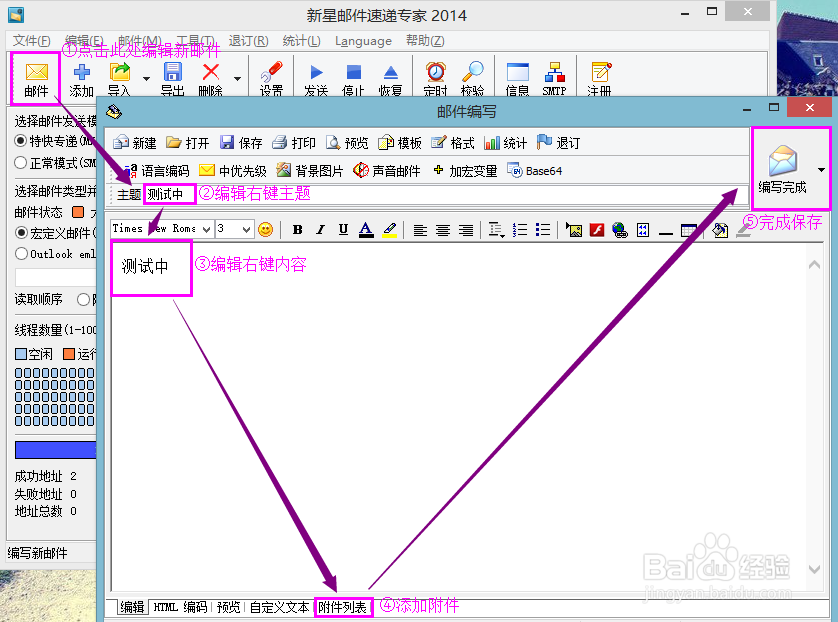
Task: Toggle bold formatting B
Action: coord(298,230)
